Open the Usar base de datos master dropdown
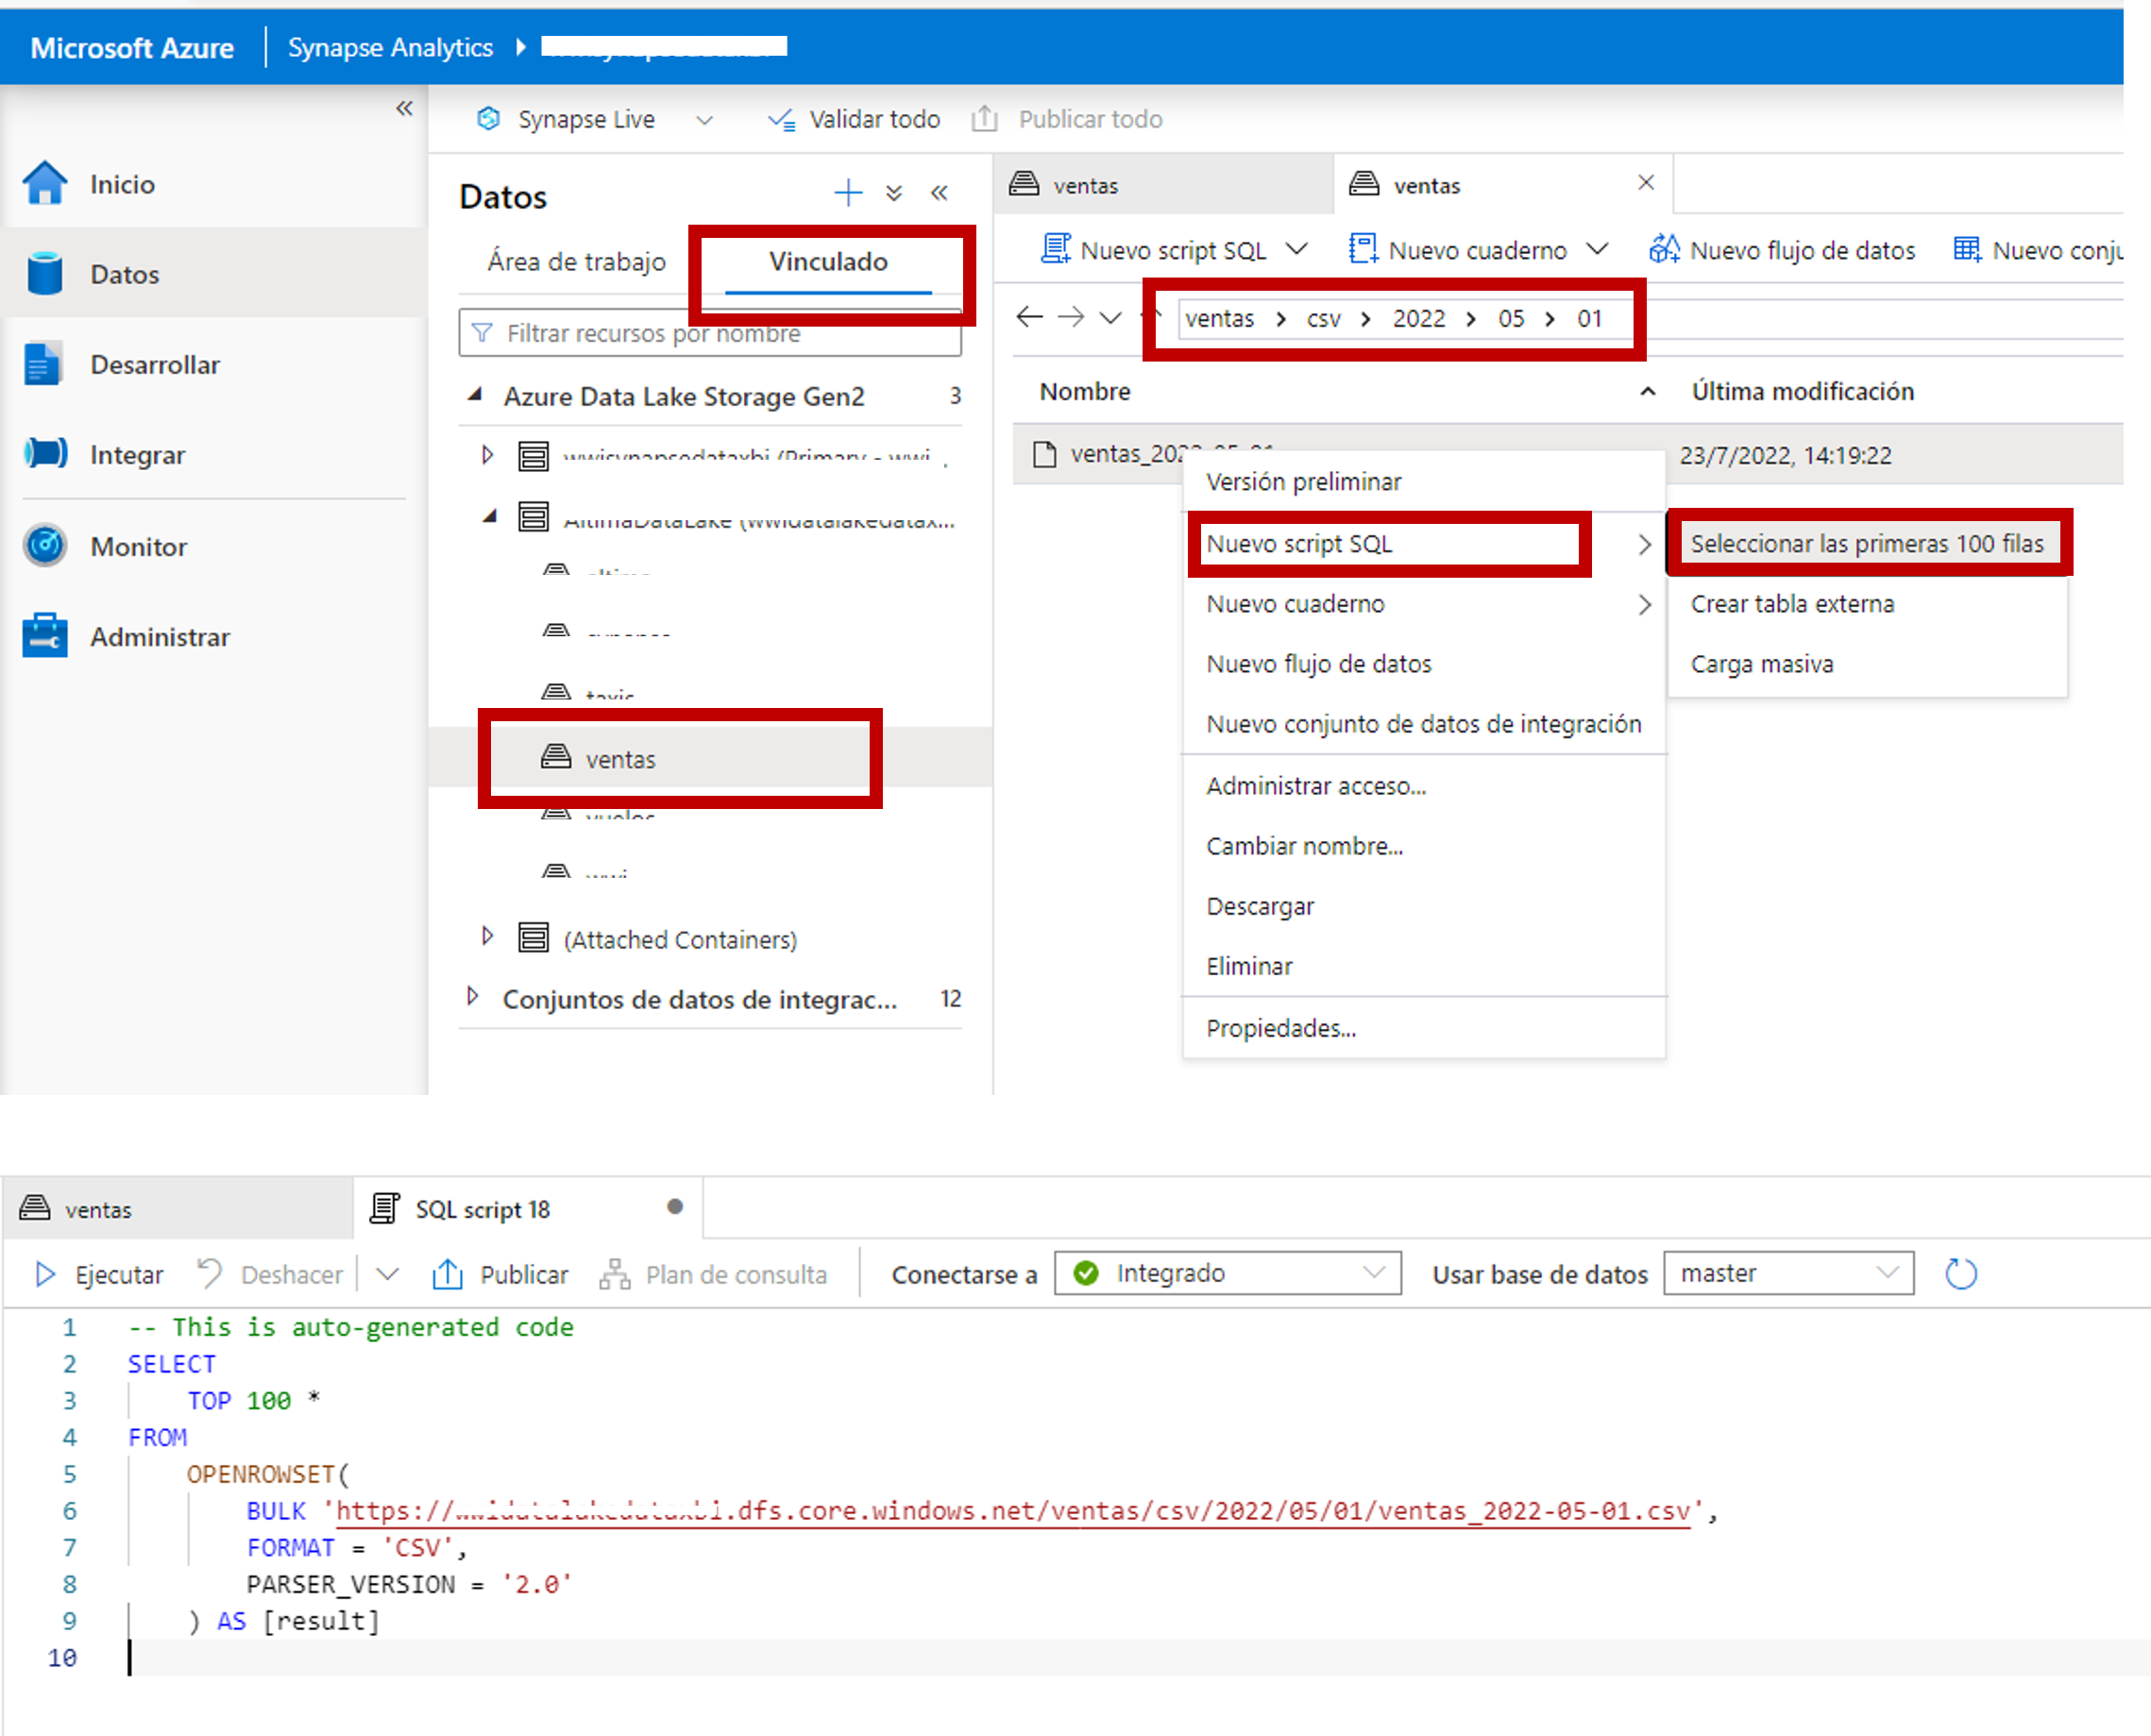The image size is (2151, 1736). coord(1788,1273)
